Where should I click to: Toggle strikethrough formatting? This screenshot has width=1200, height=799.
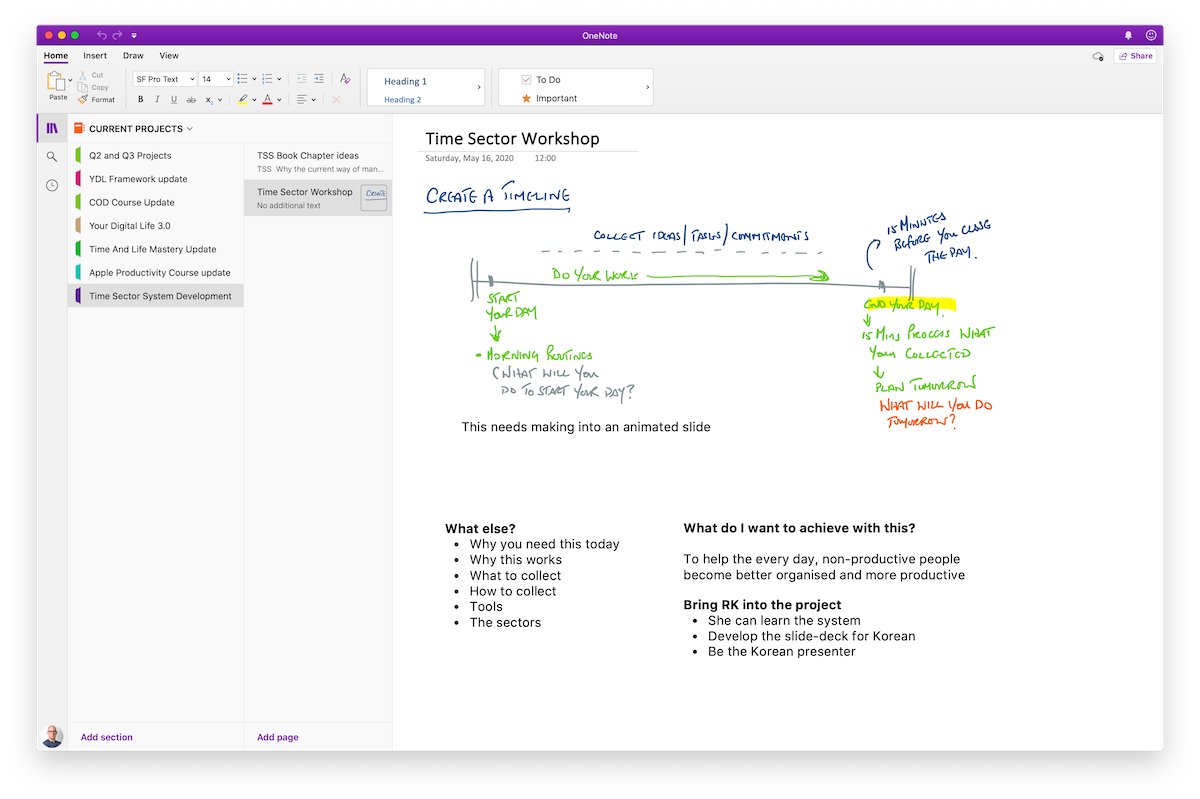coord(191,99)
